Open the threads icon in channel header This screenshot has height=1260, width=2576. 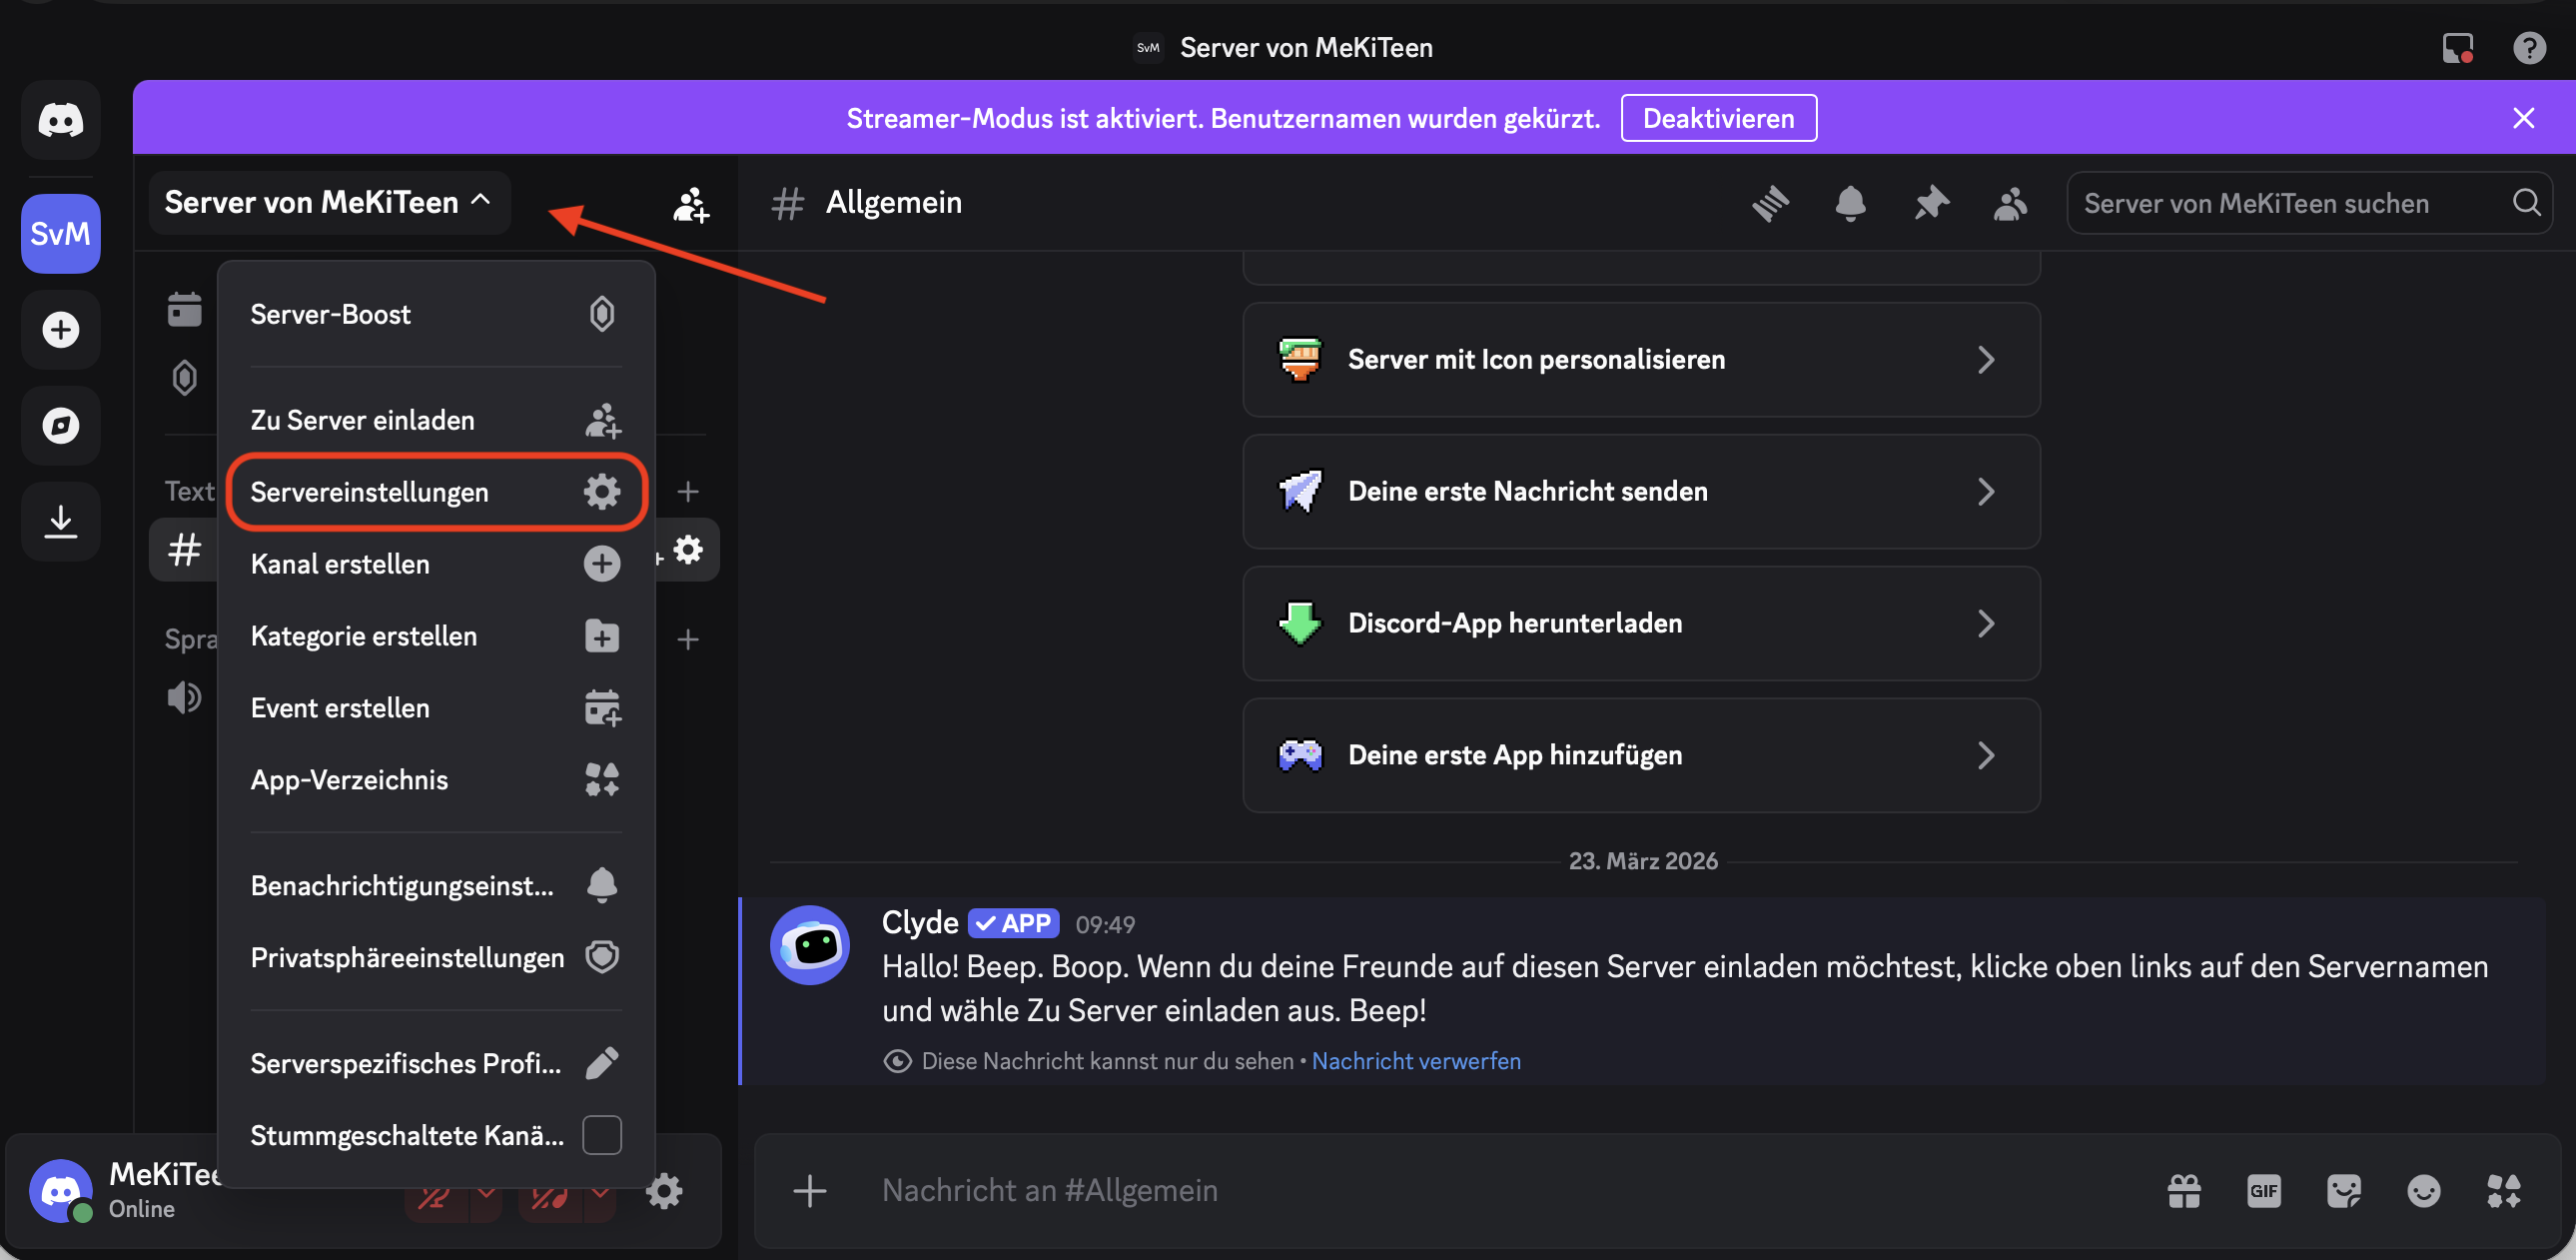[1770, 203]
